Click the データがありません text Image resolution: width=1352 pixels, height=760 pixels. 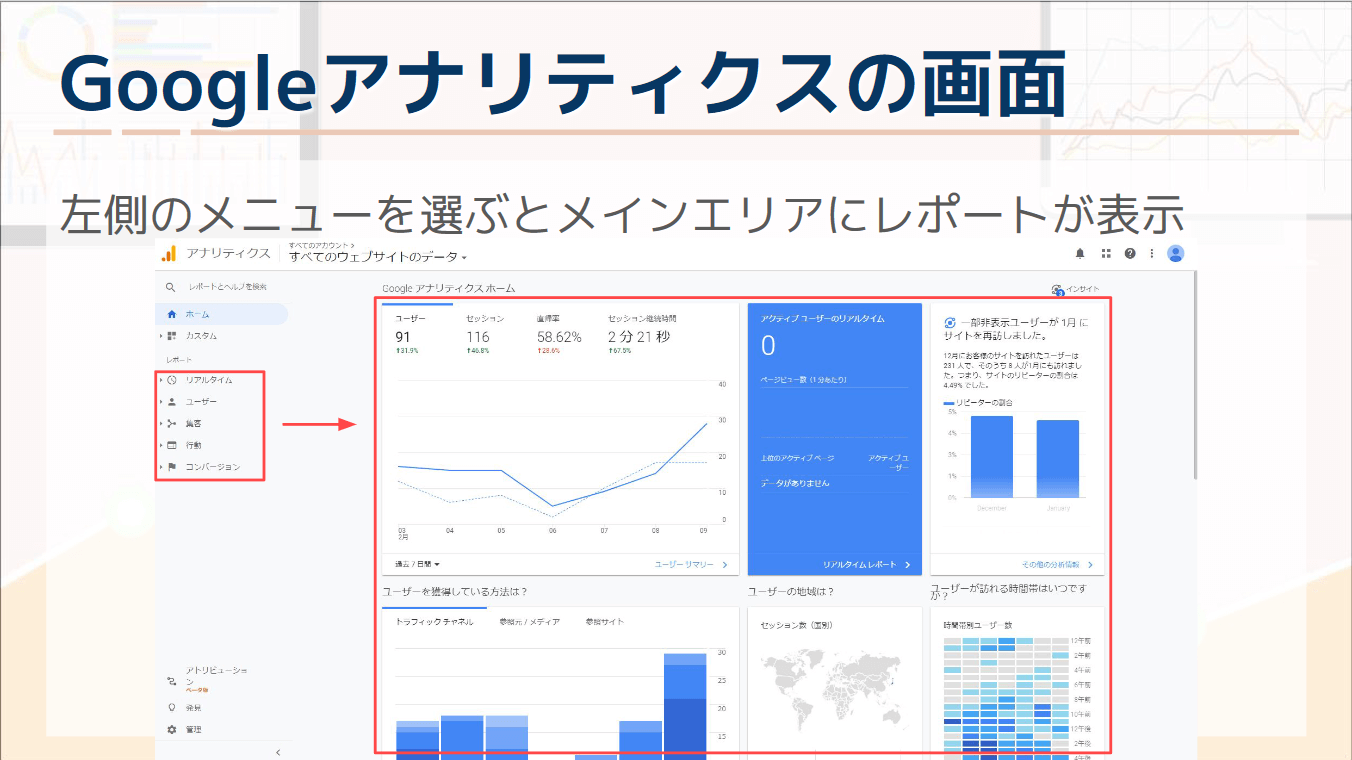pyautogui.click(x=795, y=483)
